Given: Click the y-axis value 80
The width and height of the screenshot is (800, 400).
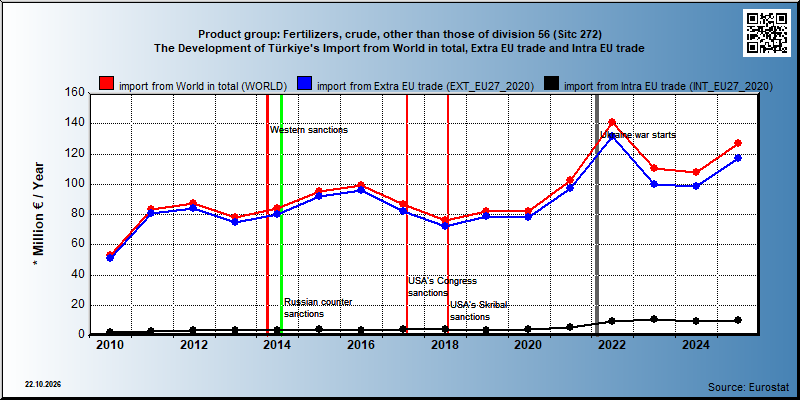Looking at the screenshot, I should [x=77, y=214].
